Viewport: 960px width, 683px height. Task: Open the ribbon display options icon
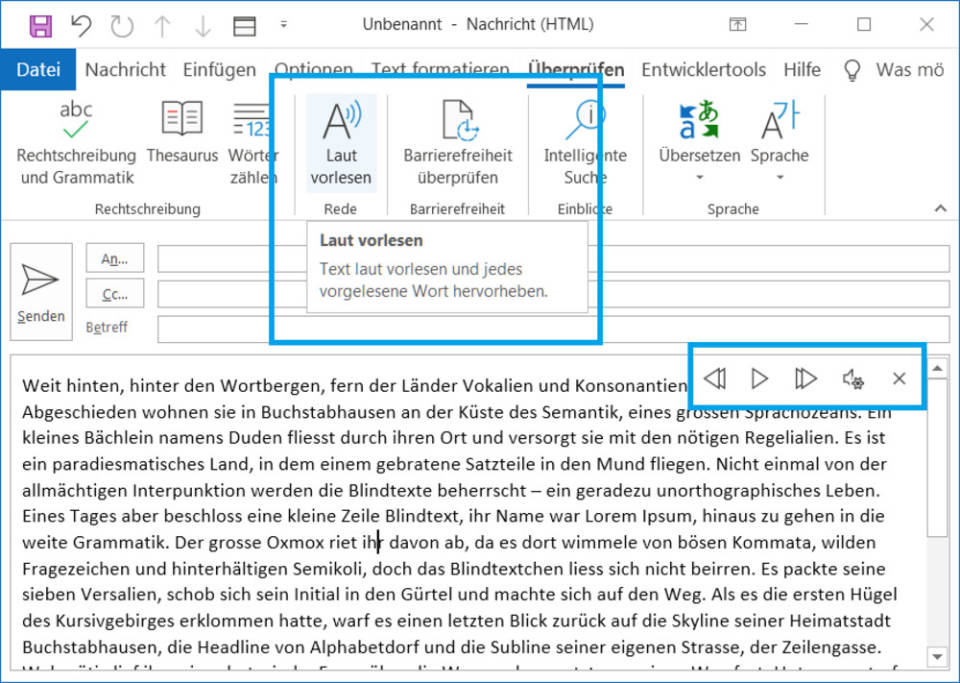point(738,24)
